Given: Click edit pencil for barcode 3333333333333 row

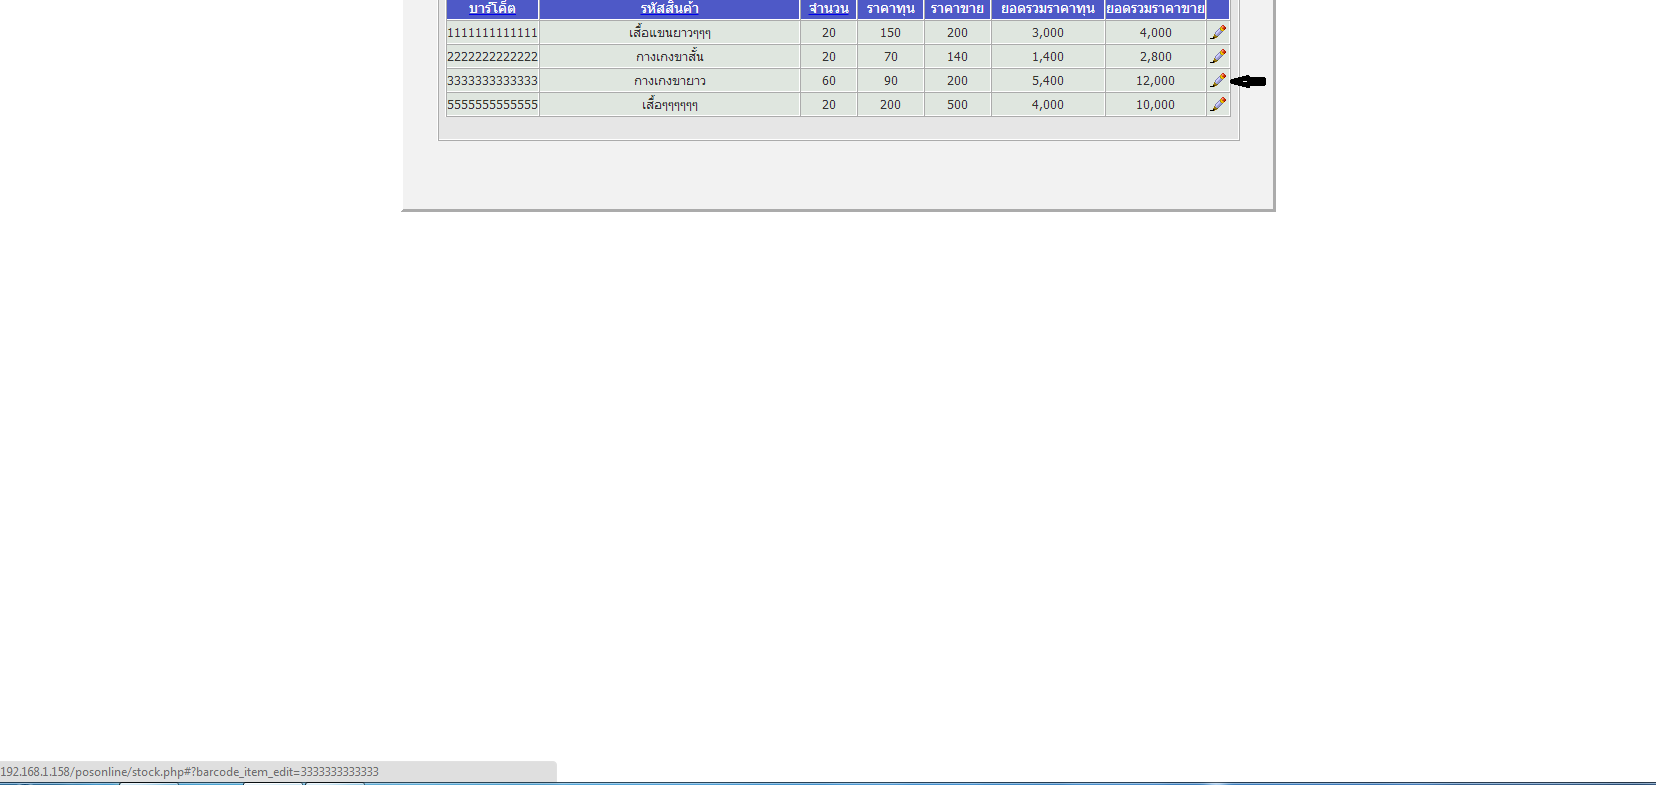Looking at the screenshot, I should tap(1218, 80).
